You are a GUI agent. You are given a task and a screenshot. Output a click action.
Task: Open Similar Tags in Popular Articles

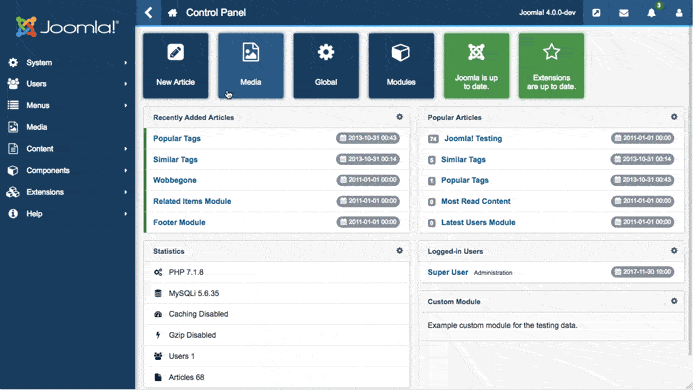click(463, 160)
